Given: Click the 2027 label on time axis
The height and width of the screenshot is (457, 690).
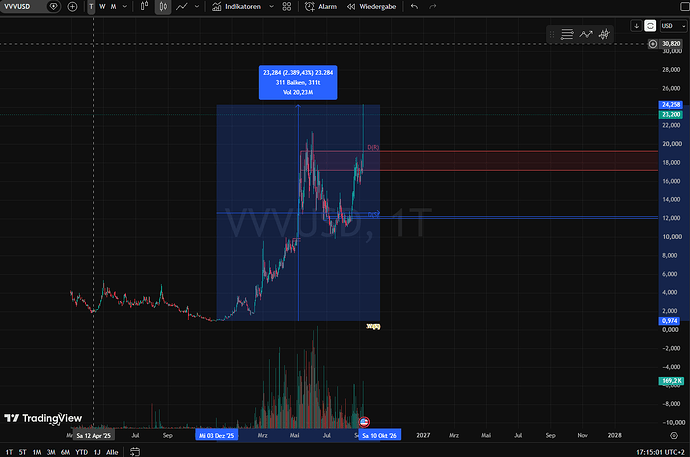Looking at the screenshot, I should tap(423, 435).
